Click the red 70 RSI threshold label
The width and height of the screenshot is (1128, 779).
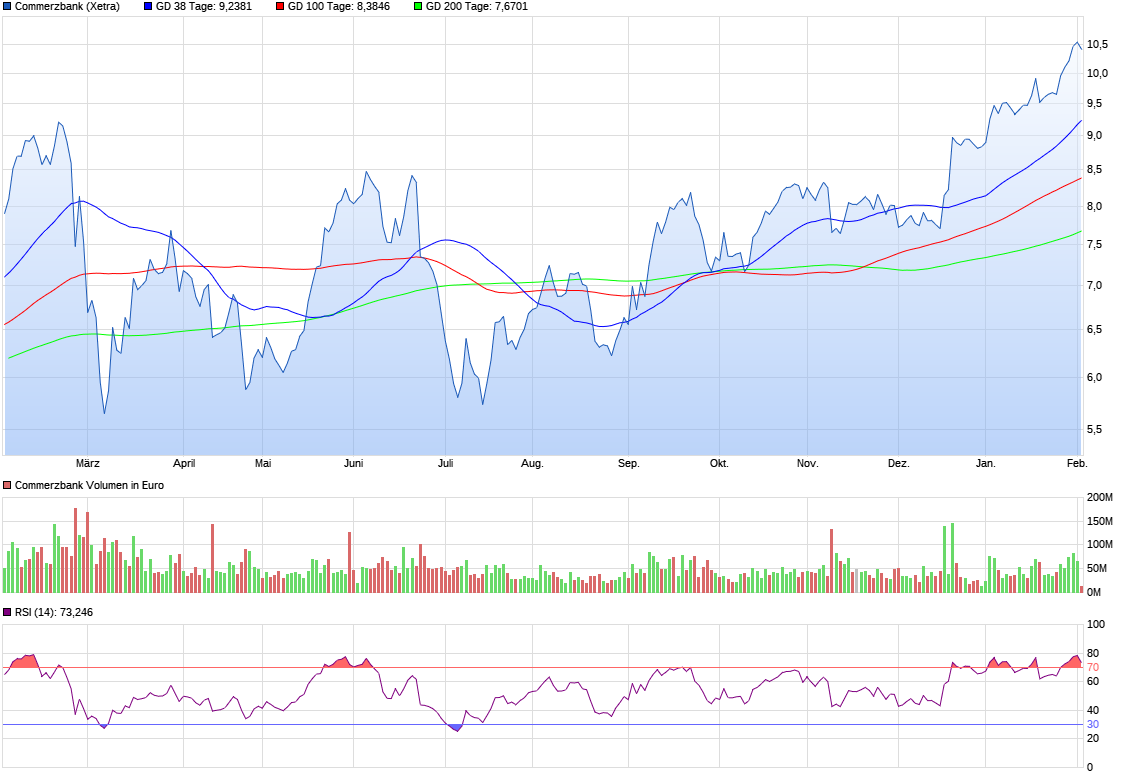click(1093, 668)
